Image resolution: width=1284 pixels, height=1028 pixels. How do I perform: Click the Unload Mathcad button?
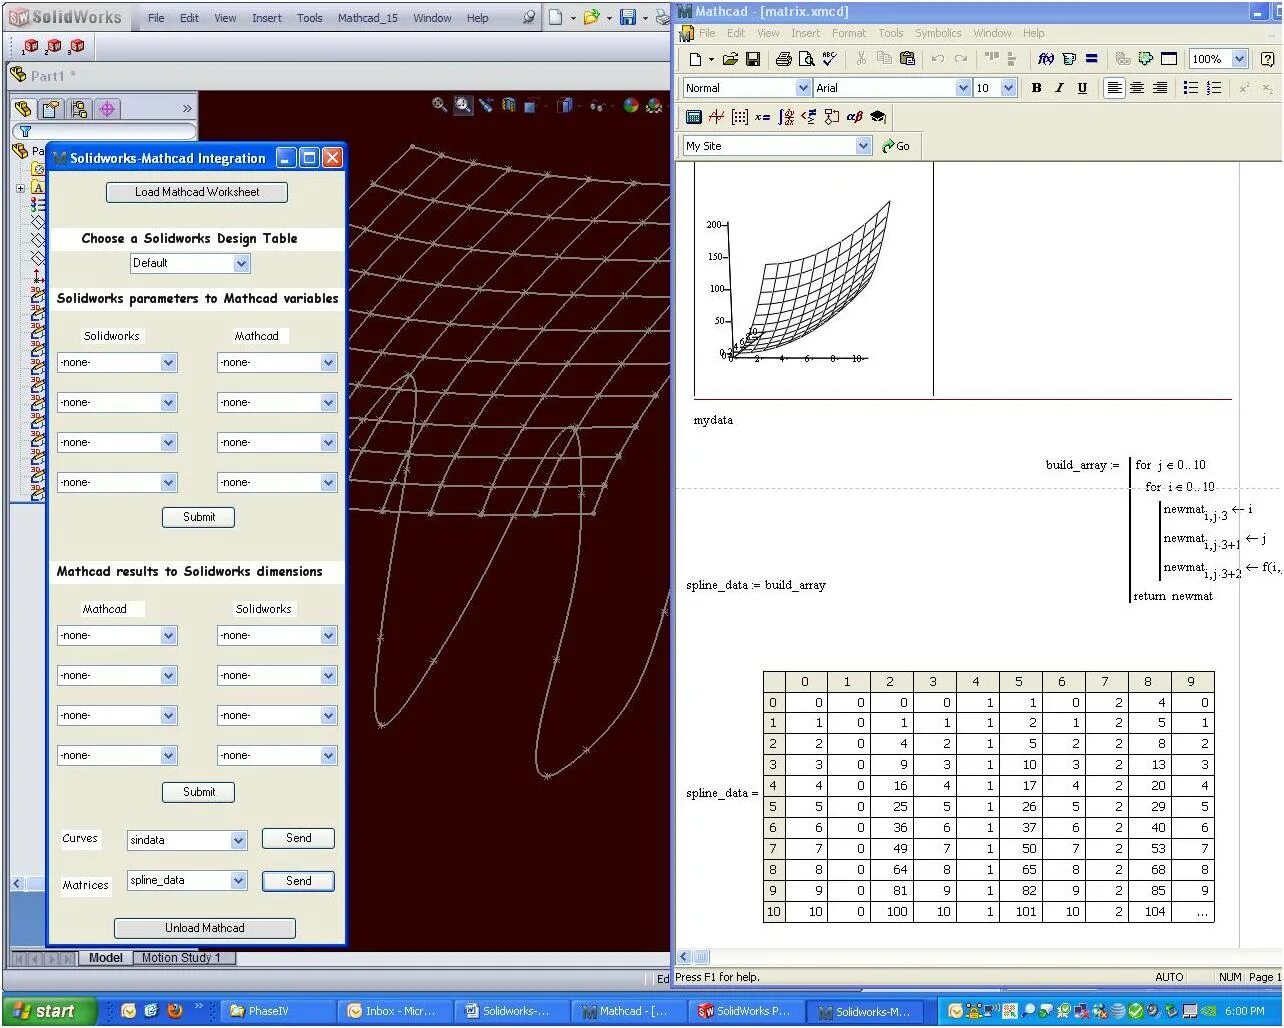205,928
